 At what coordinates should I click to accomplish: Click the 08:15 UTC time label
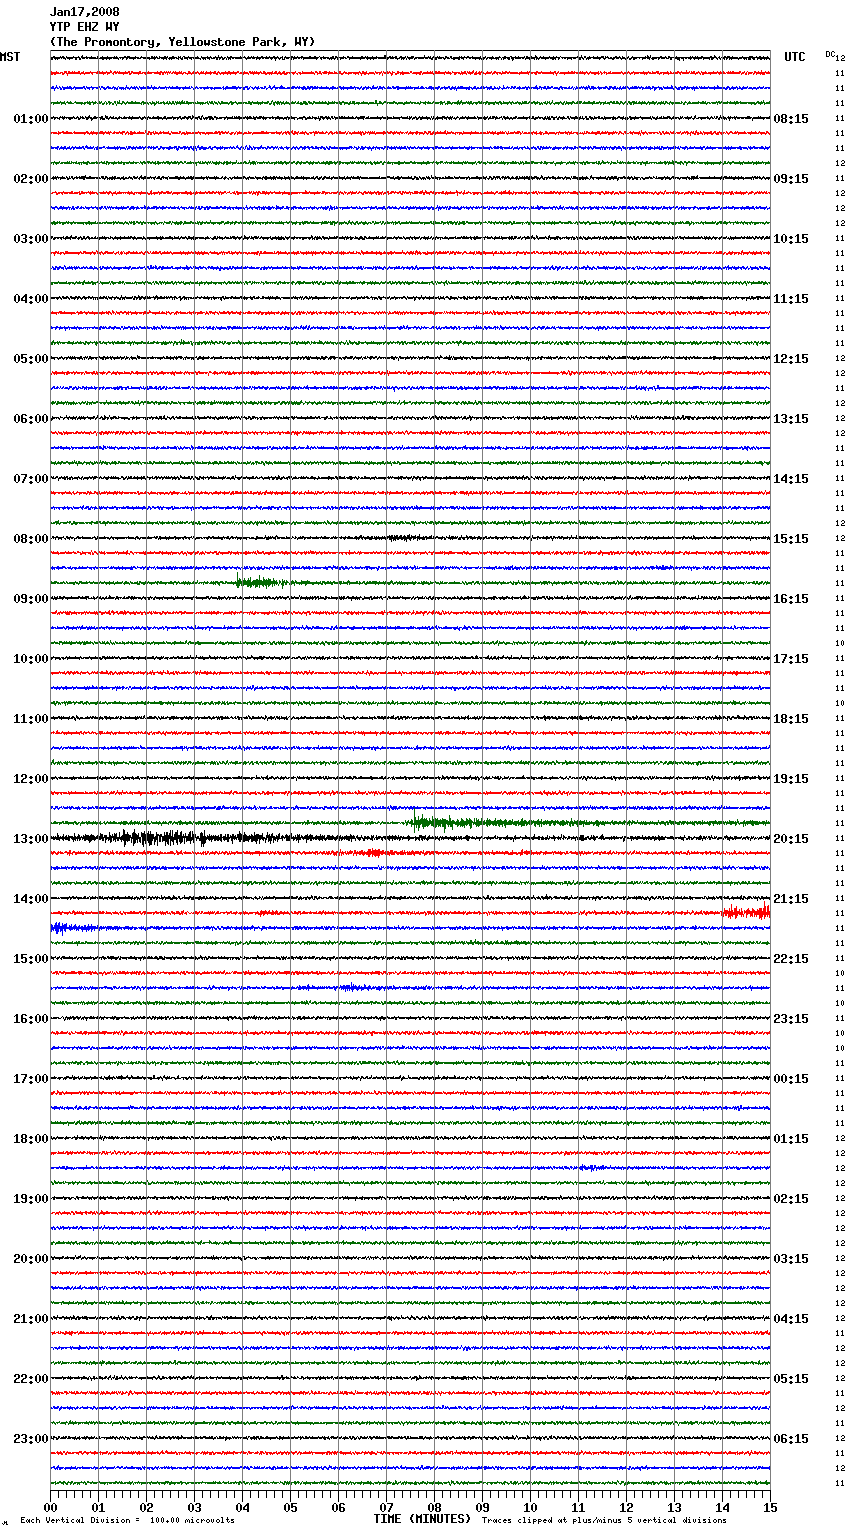tap(791, 119)
